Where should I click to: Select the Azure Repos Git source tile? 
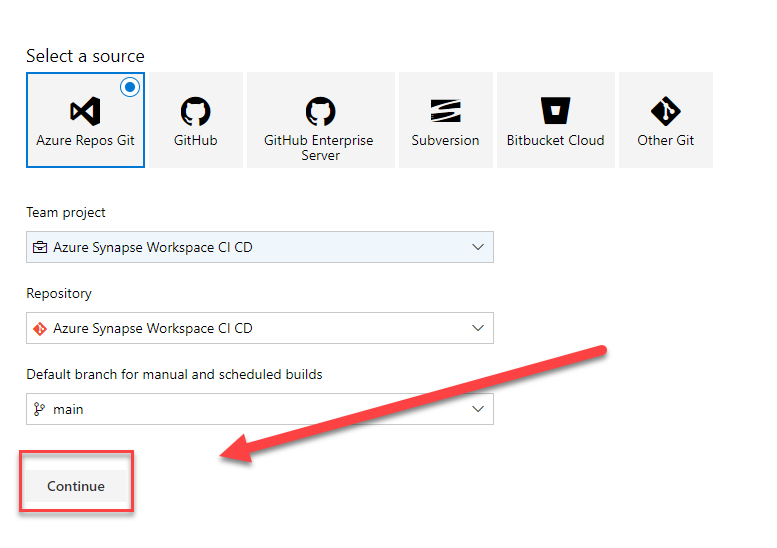tap(85, 120)
